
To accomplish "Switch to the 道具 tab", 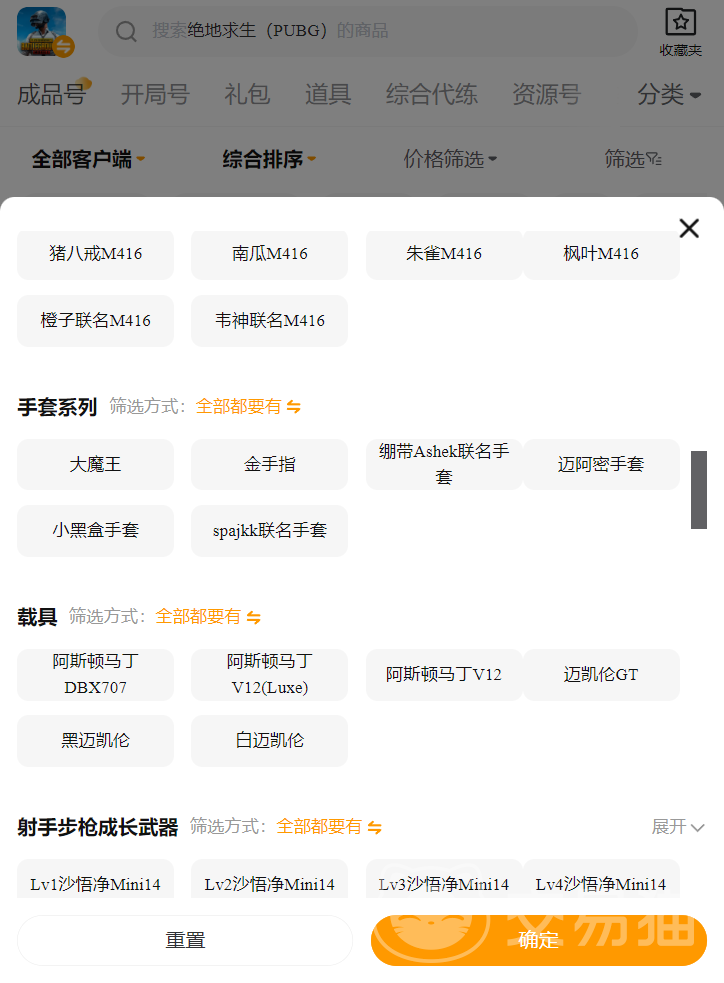I will pos(328,95).
